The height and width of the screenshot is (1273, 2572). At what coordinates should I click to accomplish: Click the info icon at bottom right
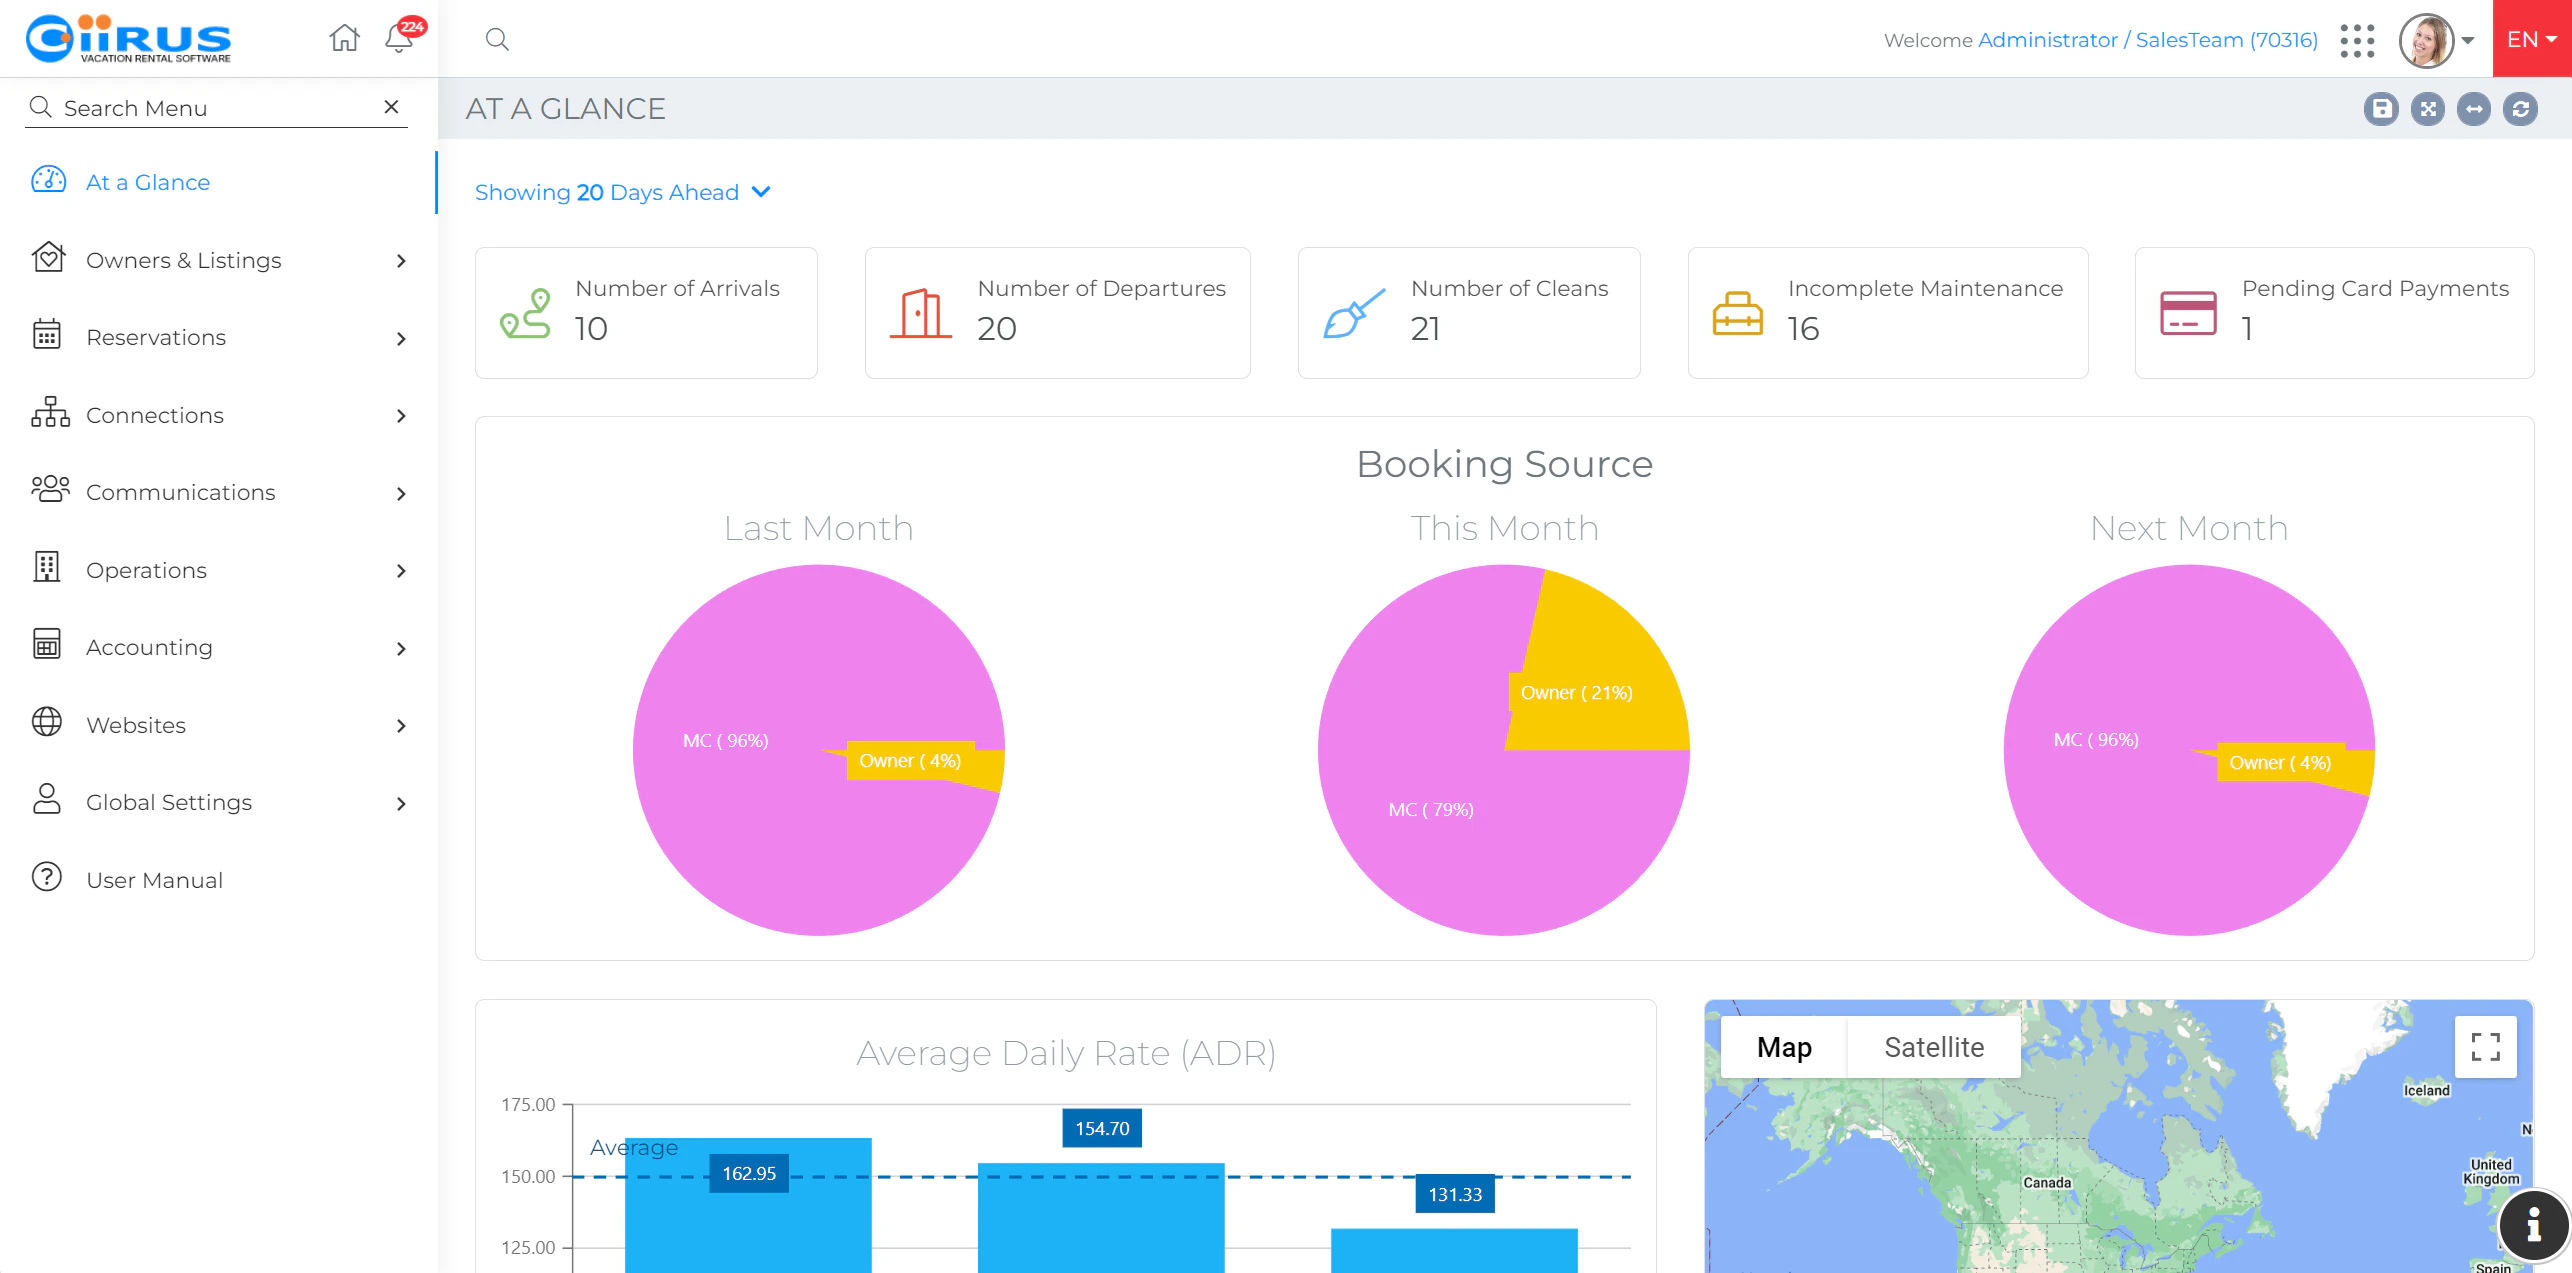coord(2533,1224)
